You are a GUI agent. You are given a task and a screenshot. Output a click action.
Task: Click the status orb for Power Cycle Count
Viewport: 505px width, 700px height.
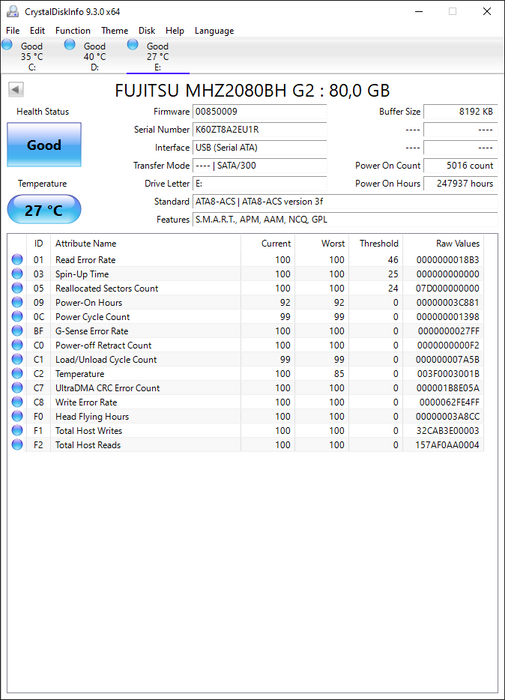(x=17, y=317)
